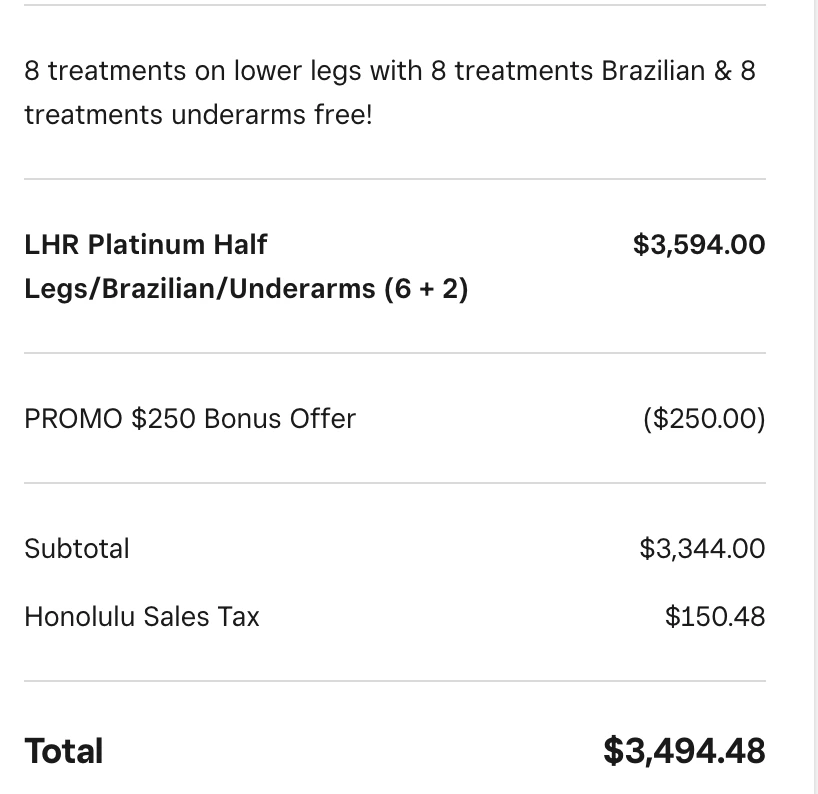
Task: Click the $3,594.00 item price
Action: tap(699, 245)
